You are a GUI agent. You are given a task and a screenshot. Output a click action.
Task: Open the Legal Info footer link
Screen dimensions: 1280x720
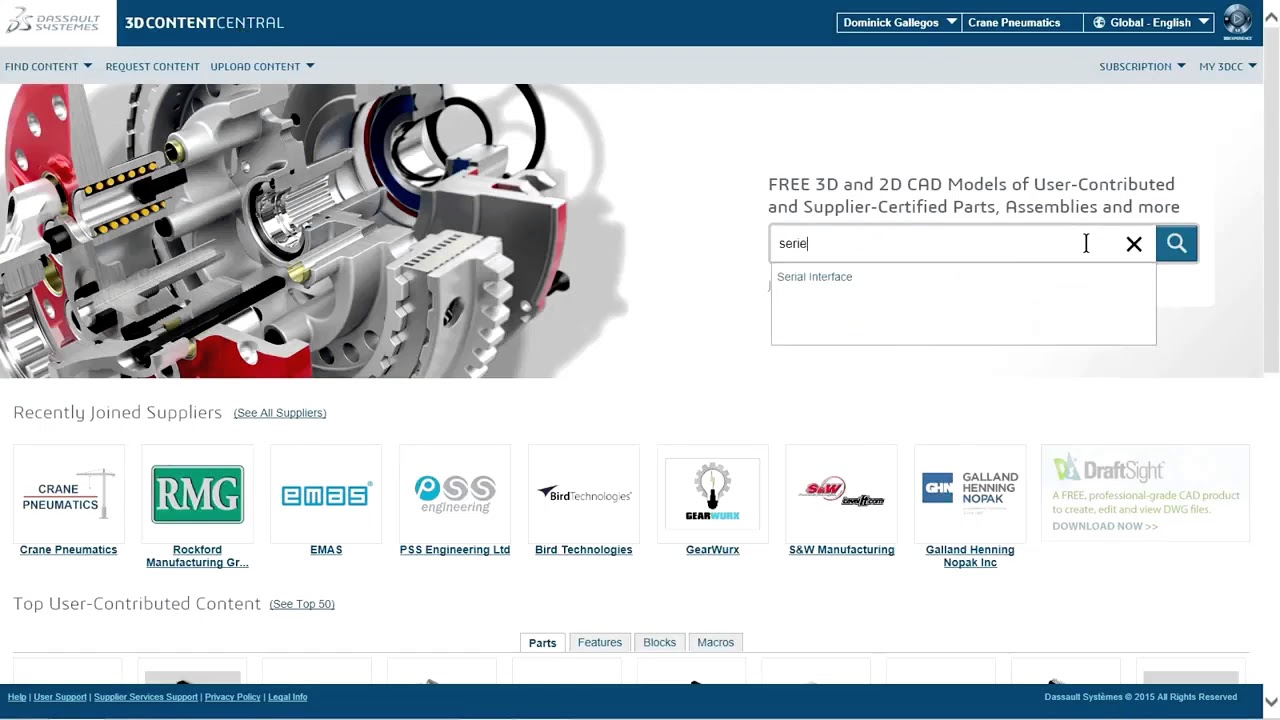coord(287,697)
